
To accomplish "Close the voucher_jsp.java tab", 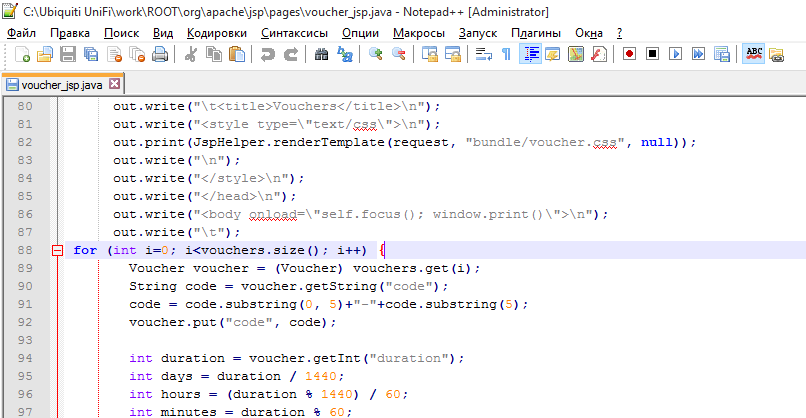I will click(x=114, y=84).
